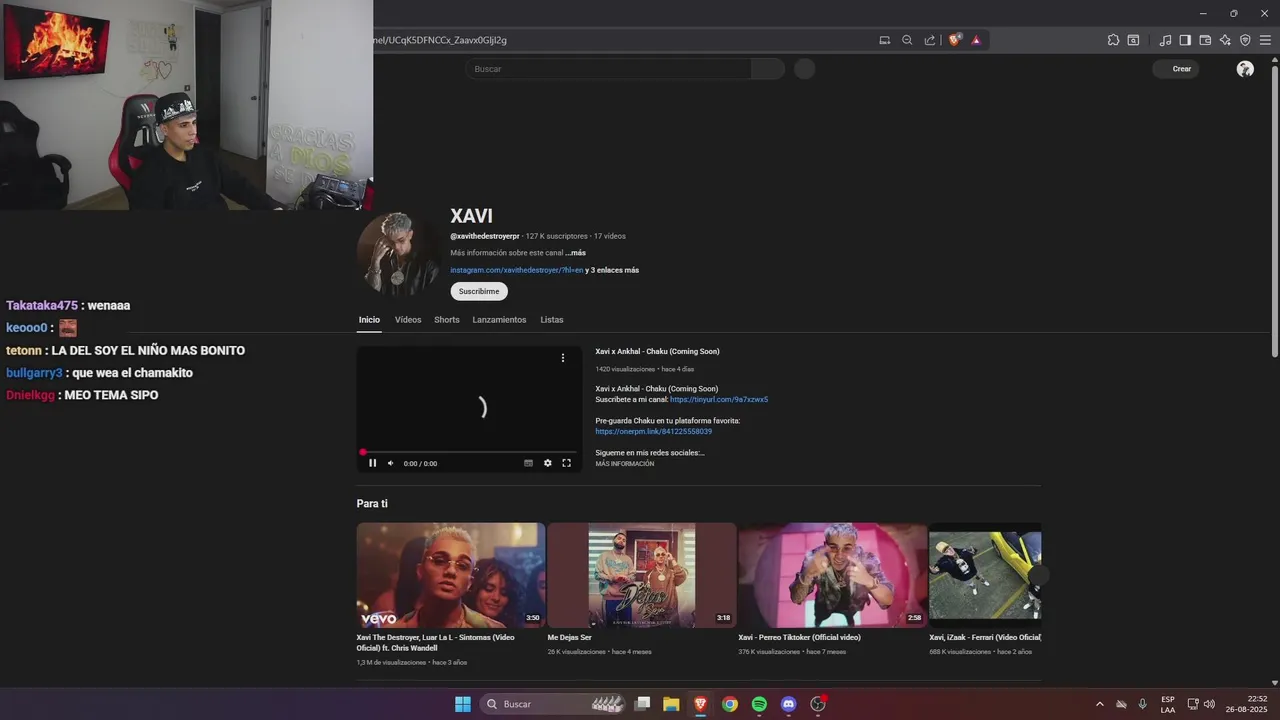The image size is (1280, 720).
Task: Switch to the Shorts tab
Action: (x=447, y=320)
